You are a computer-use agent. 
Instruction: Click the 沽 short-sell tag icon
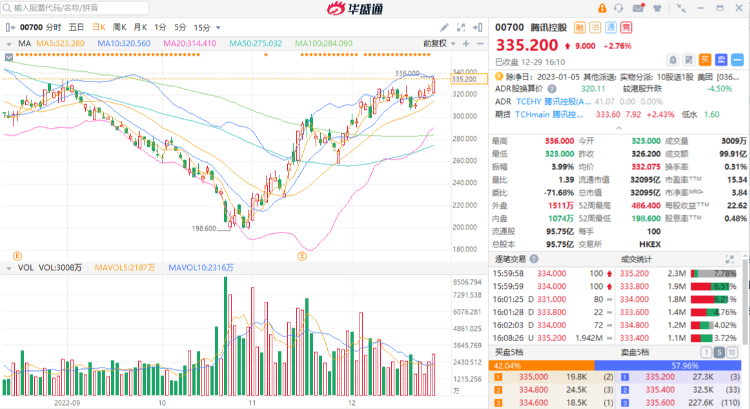point(595,28)
